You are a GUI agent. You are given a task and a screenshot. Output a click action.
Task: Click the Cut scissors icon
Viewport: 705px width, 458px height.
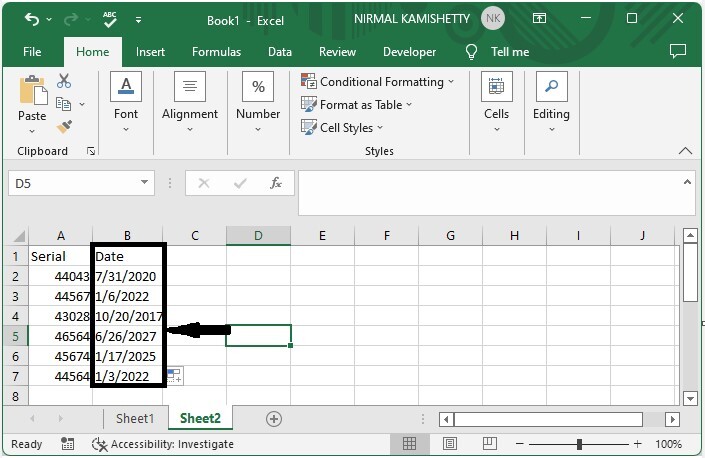pyautogui.click(x=64, y=82)
